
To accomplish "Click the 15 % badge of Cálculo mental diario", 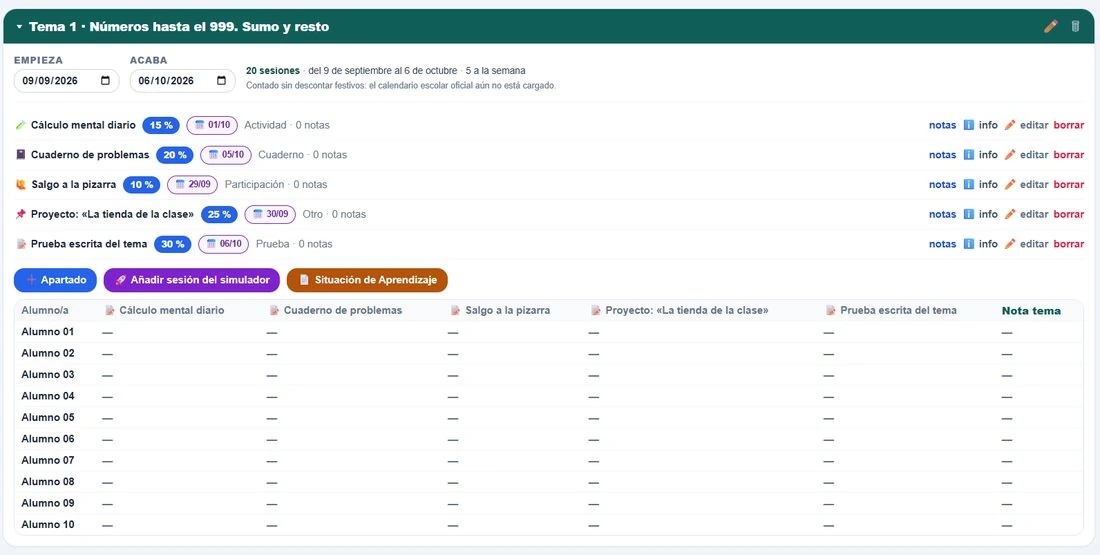I will click(x=161, y=125).
